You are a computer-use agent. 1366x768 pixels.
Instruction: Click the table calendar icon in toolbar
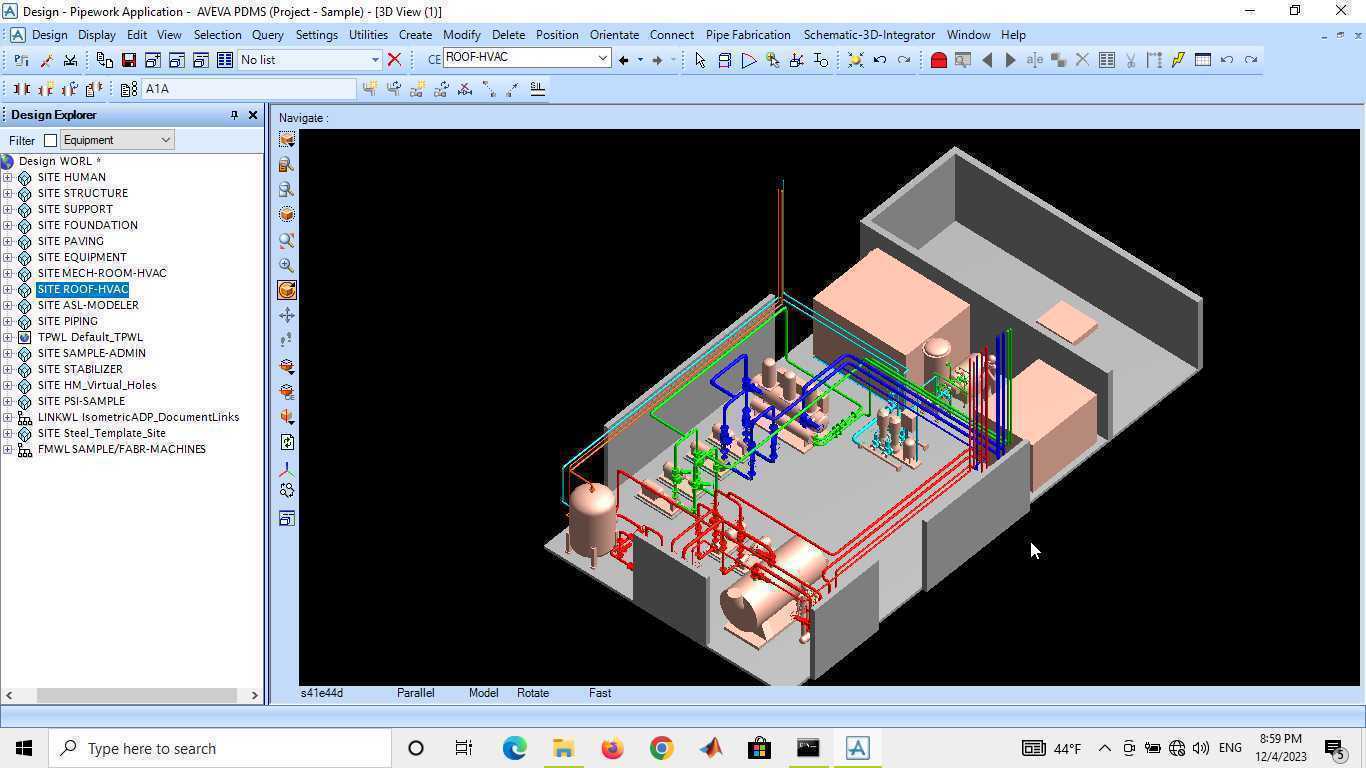(x=1203, y=60)
